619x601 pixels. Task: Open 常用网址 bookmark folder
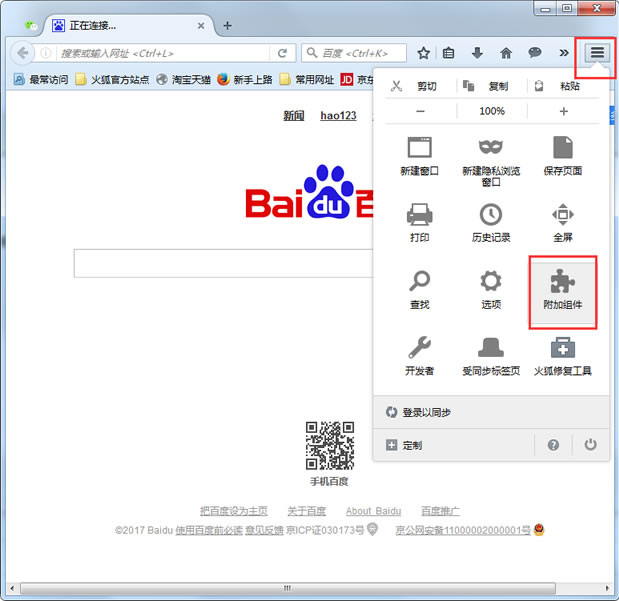306,79
